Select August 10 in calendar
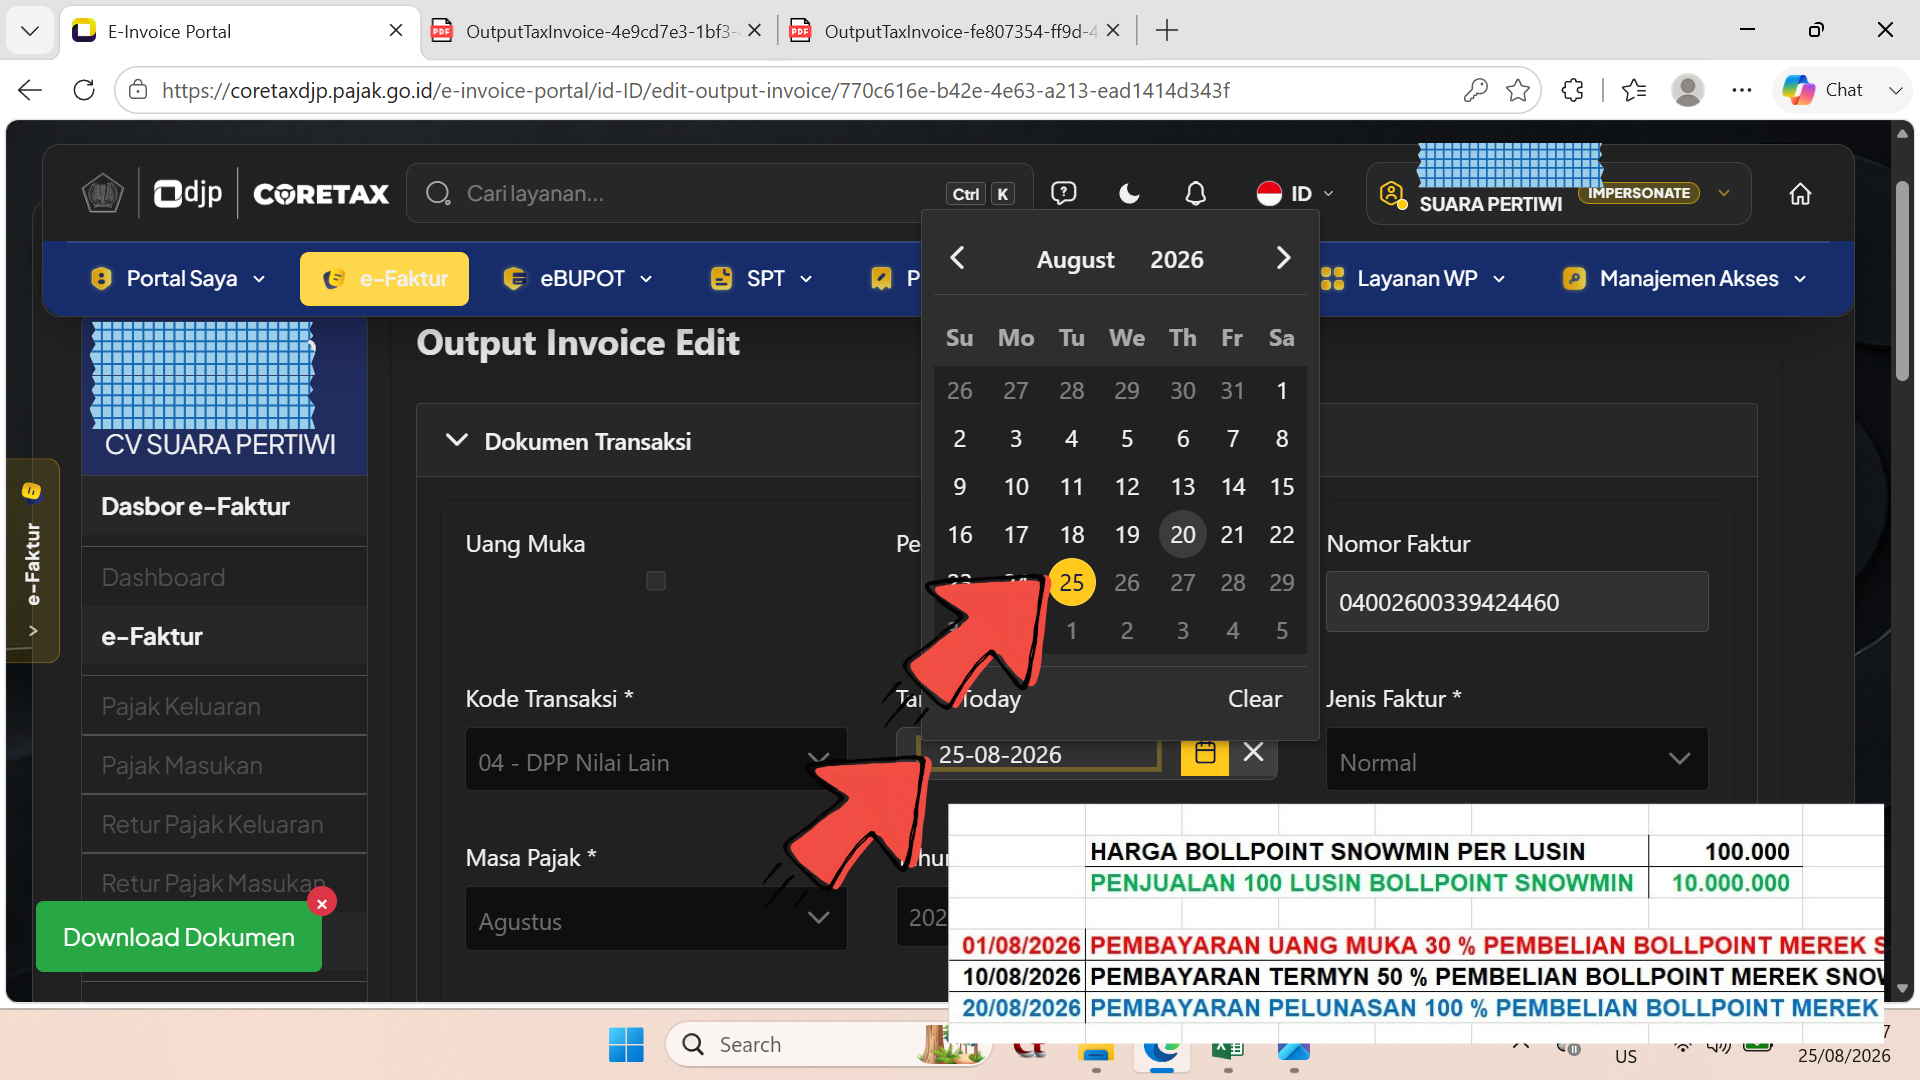1920x1080 pixels. (x=1016, y=486)
